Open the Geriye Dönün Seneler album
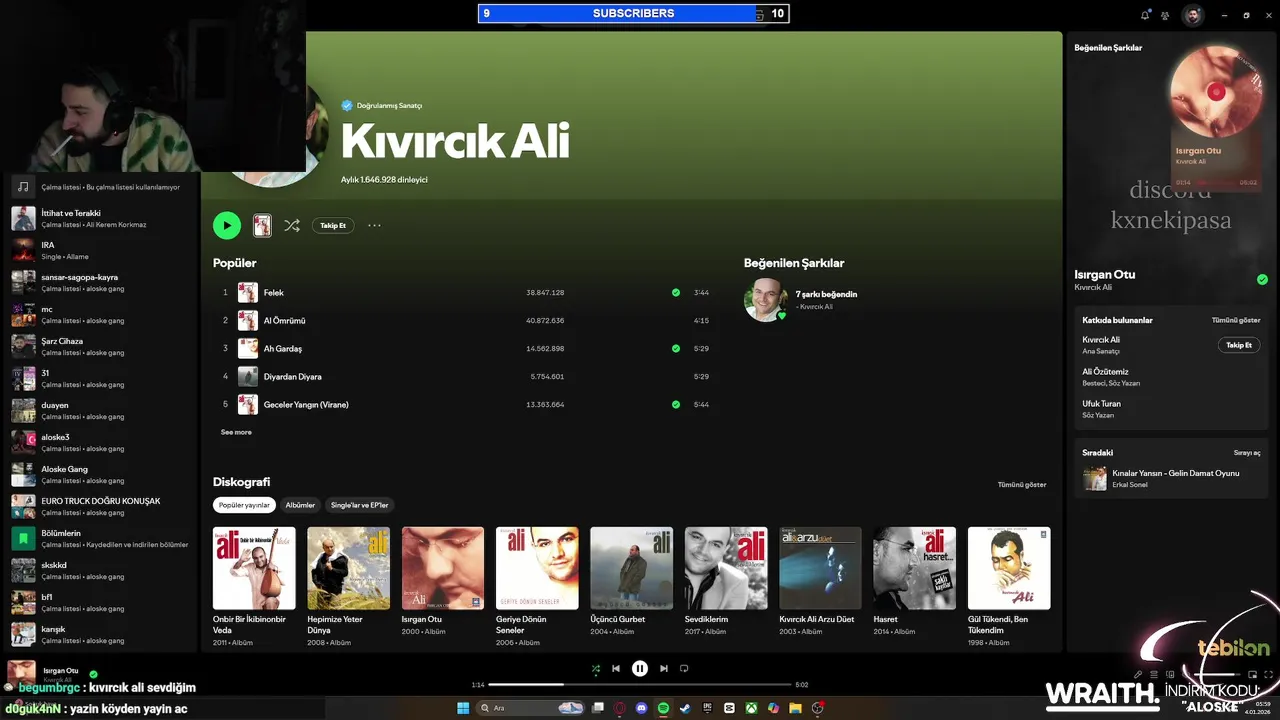Viewport: 1280px width, 720px height. 537,568
